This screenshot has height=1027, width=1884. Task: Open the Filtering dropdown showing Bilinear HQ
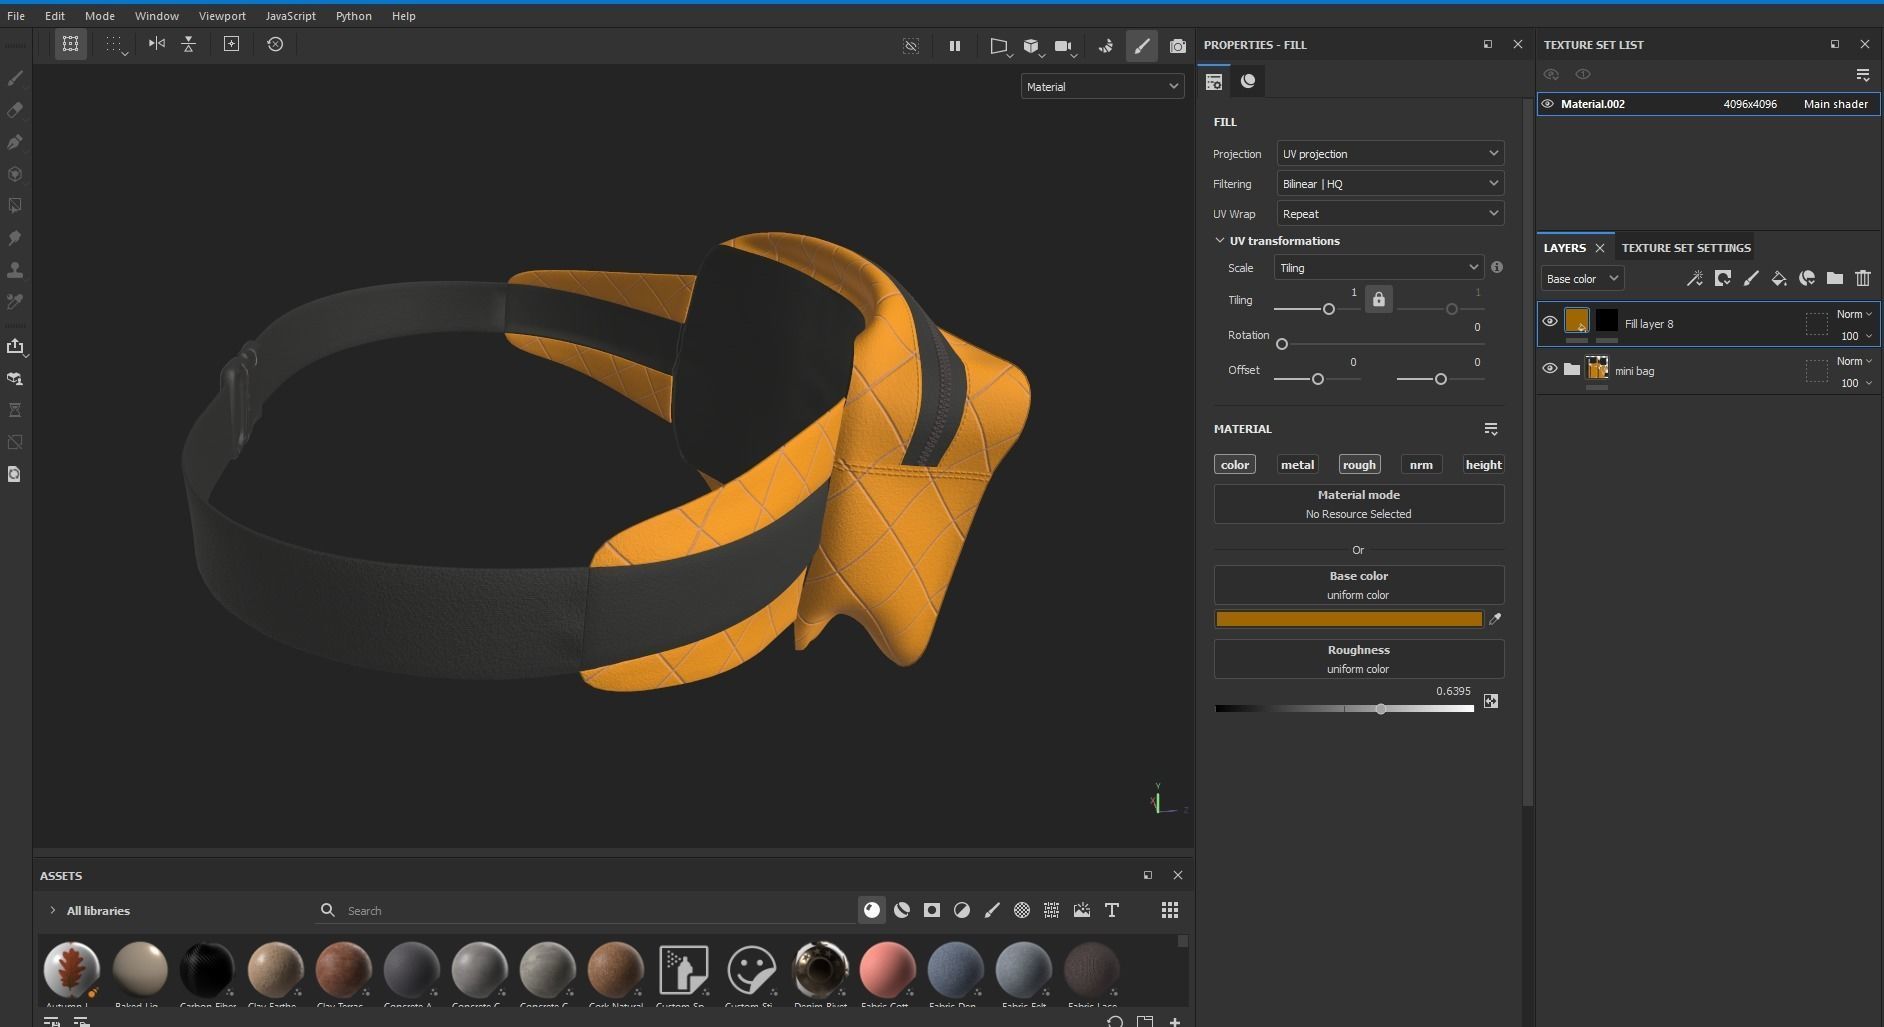click(x=1390, y=184)
